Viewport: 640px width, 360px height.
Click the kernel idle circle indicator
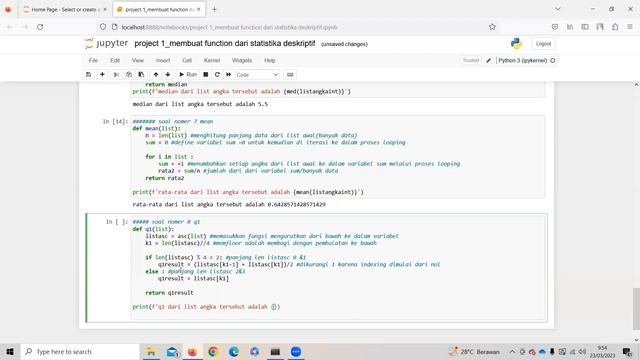tap(553, 60)
